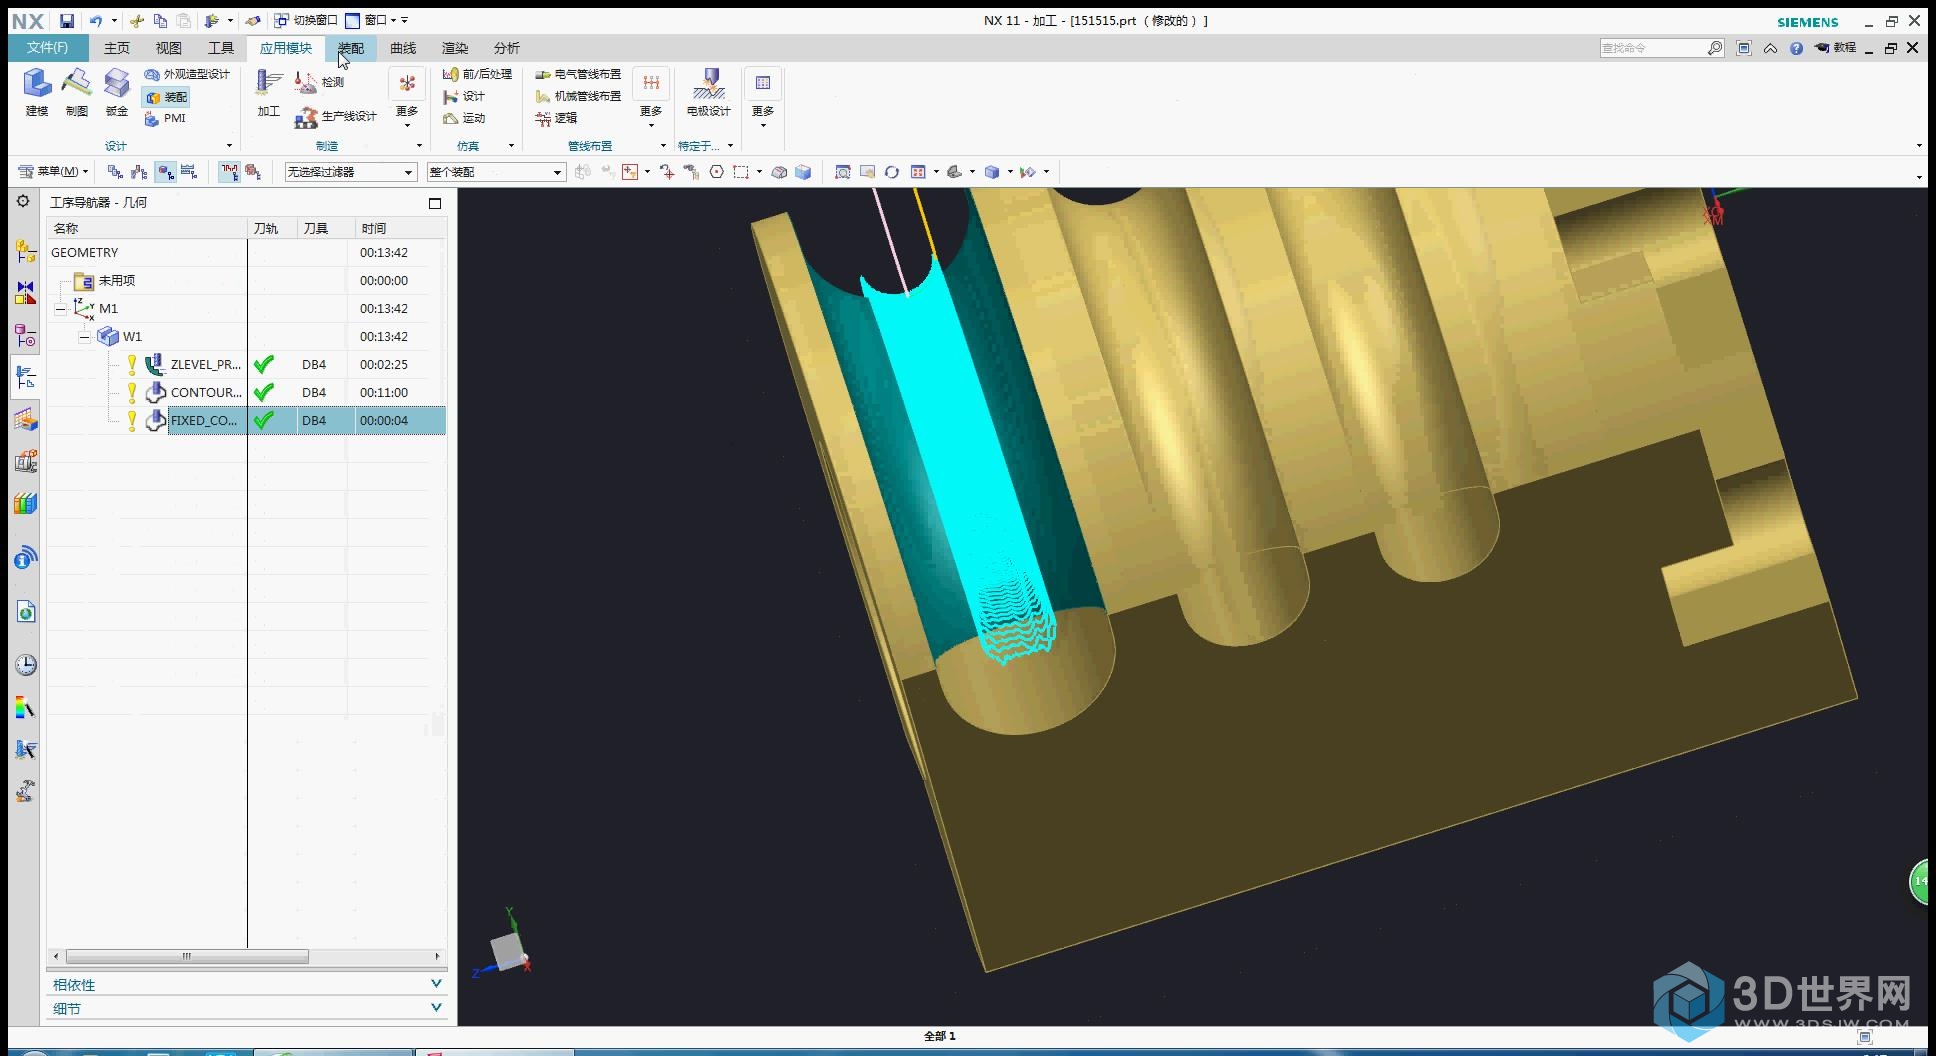Open 菜单(M) menu dropdown

click(x=54, y=172)
